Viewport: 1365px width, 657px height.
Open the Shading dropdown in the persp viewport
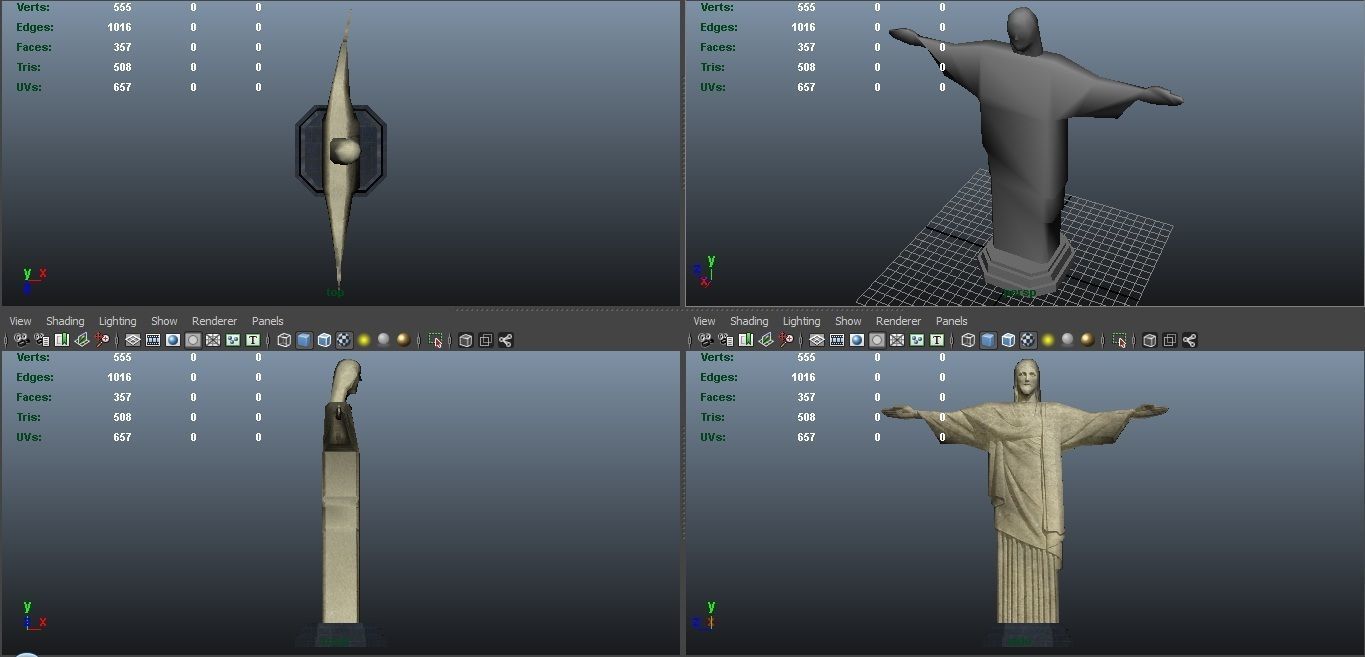coord(749,321)
